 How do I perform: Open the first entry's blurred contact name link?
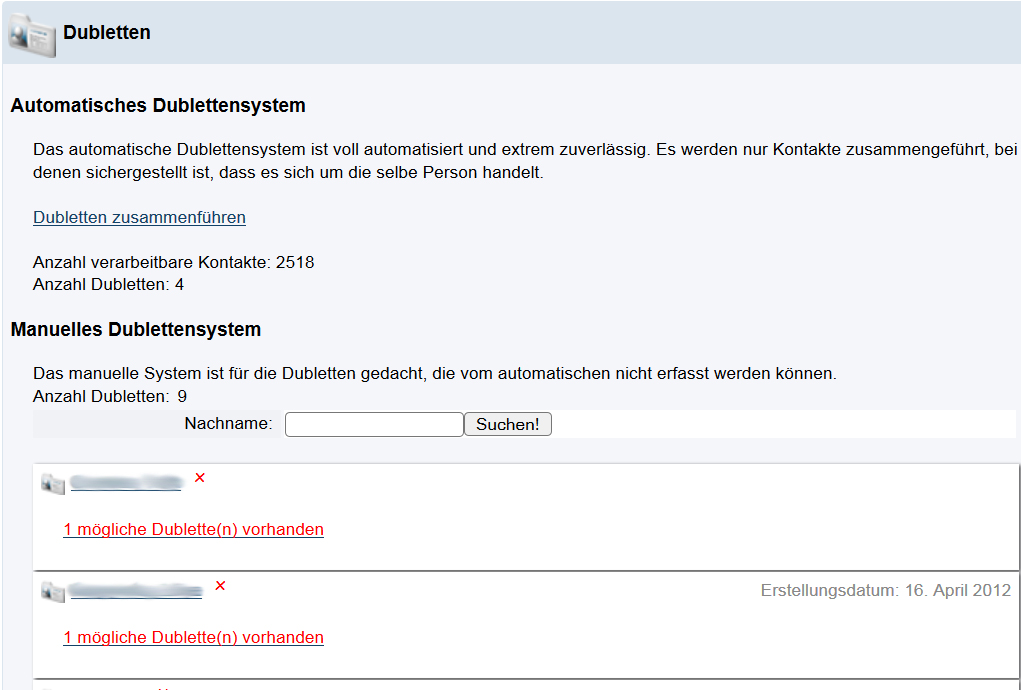[126, 484]
